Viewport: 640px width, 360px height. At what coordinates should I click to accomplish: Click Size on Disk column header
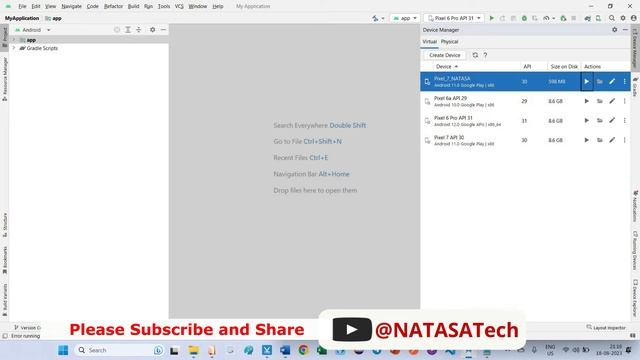(564, 67)
